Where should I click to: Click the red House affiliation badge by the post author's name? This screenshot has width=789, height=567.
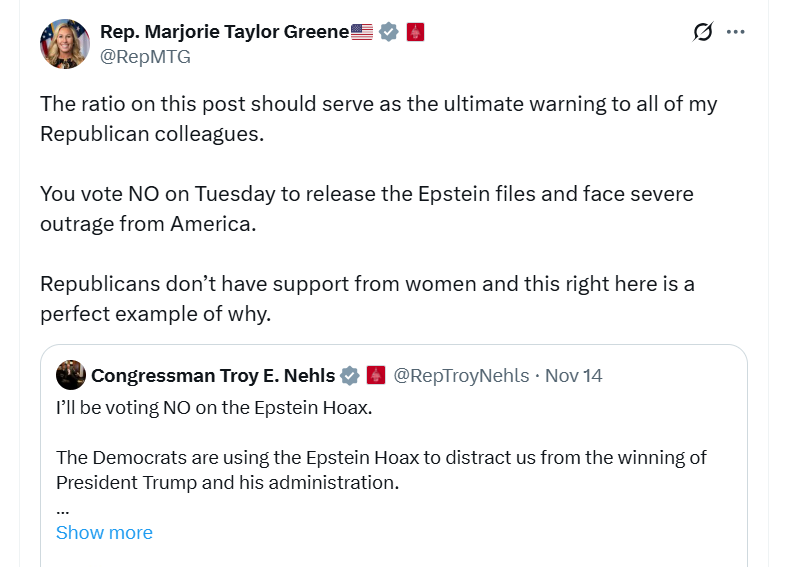[x=415, y=32]
